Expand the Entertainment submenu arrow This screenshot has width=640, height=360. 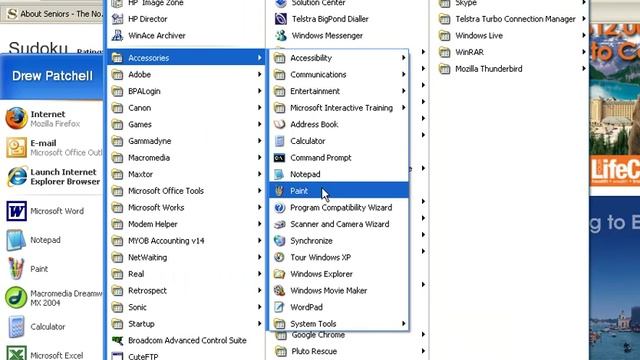click(403, 91)
